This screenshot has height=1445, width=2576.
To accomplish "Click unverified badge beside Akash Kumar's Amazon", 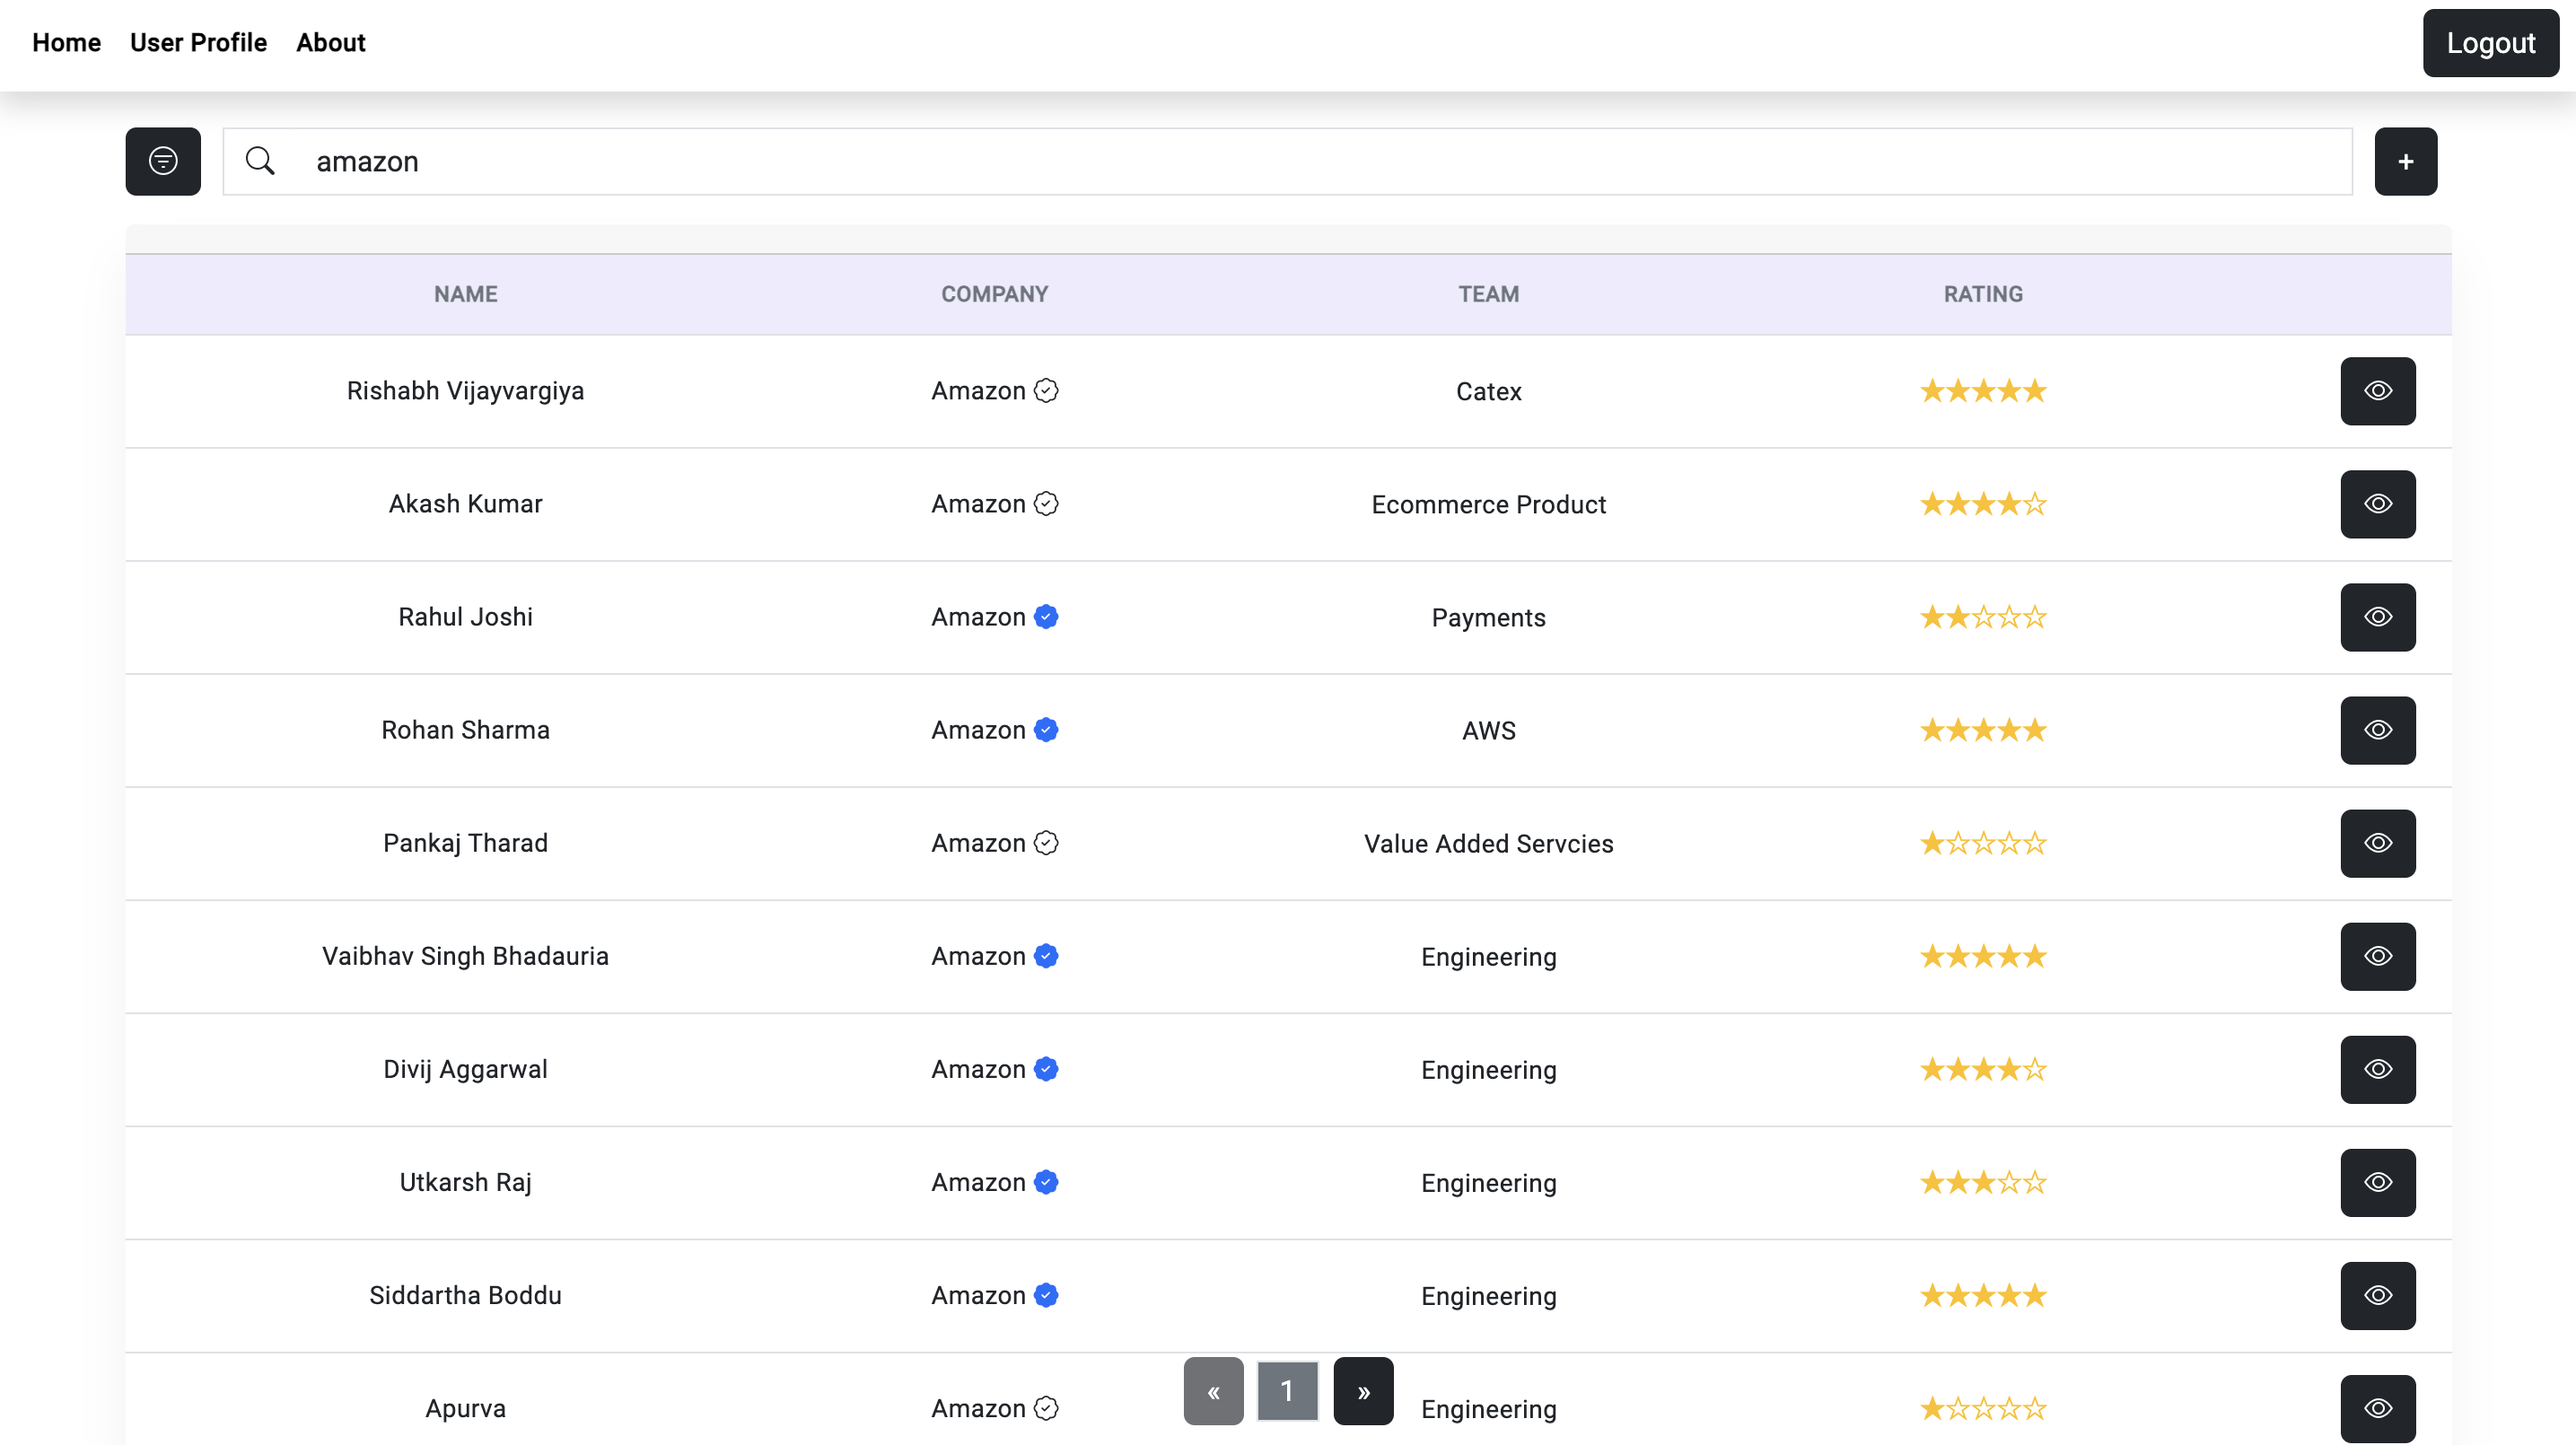I will click(1046, 503).
